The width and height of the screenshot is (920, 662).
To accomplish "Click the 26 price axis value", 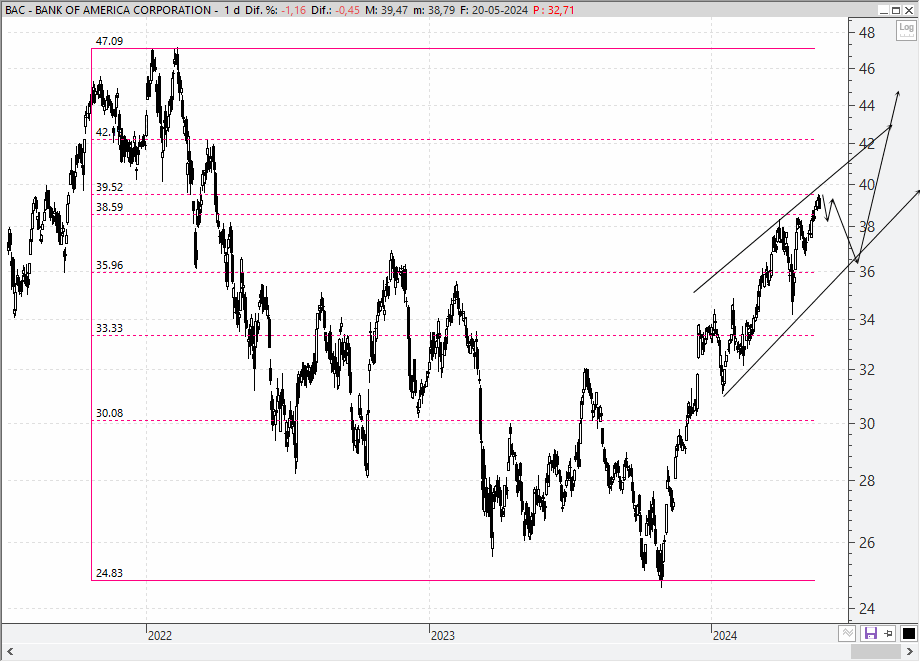I will pyautogui.click(x=867, y=543).
